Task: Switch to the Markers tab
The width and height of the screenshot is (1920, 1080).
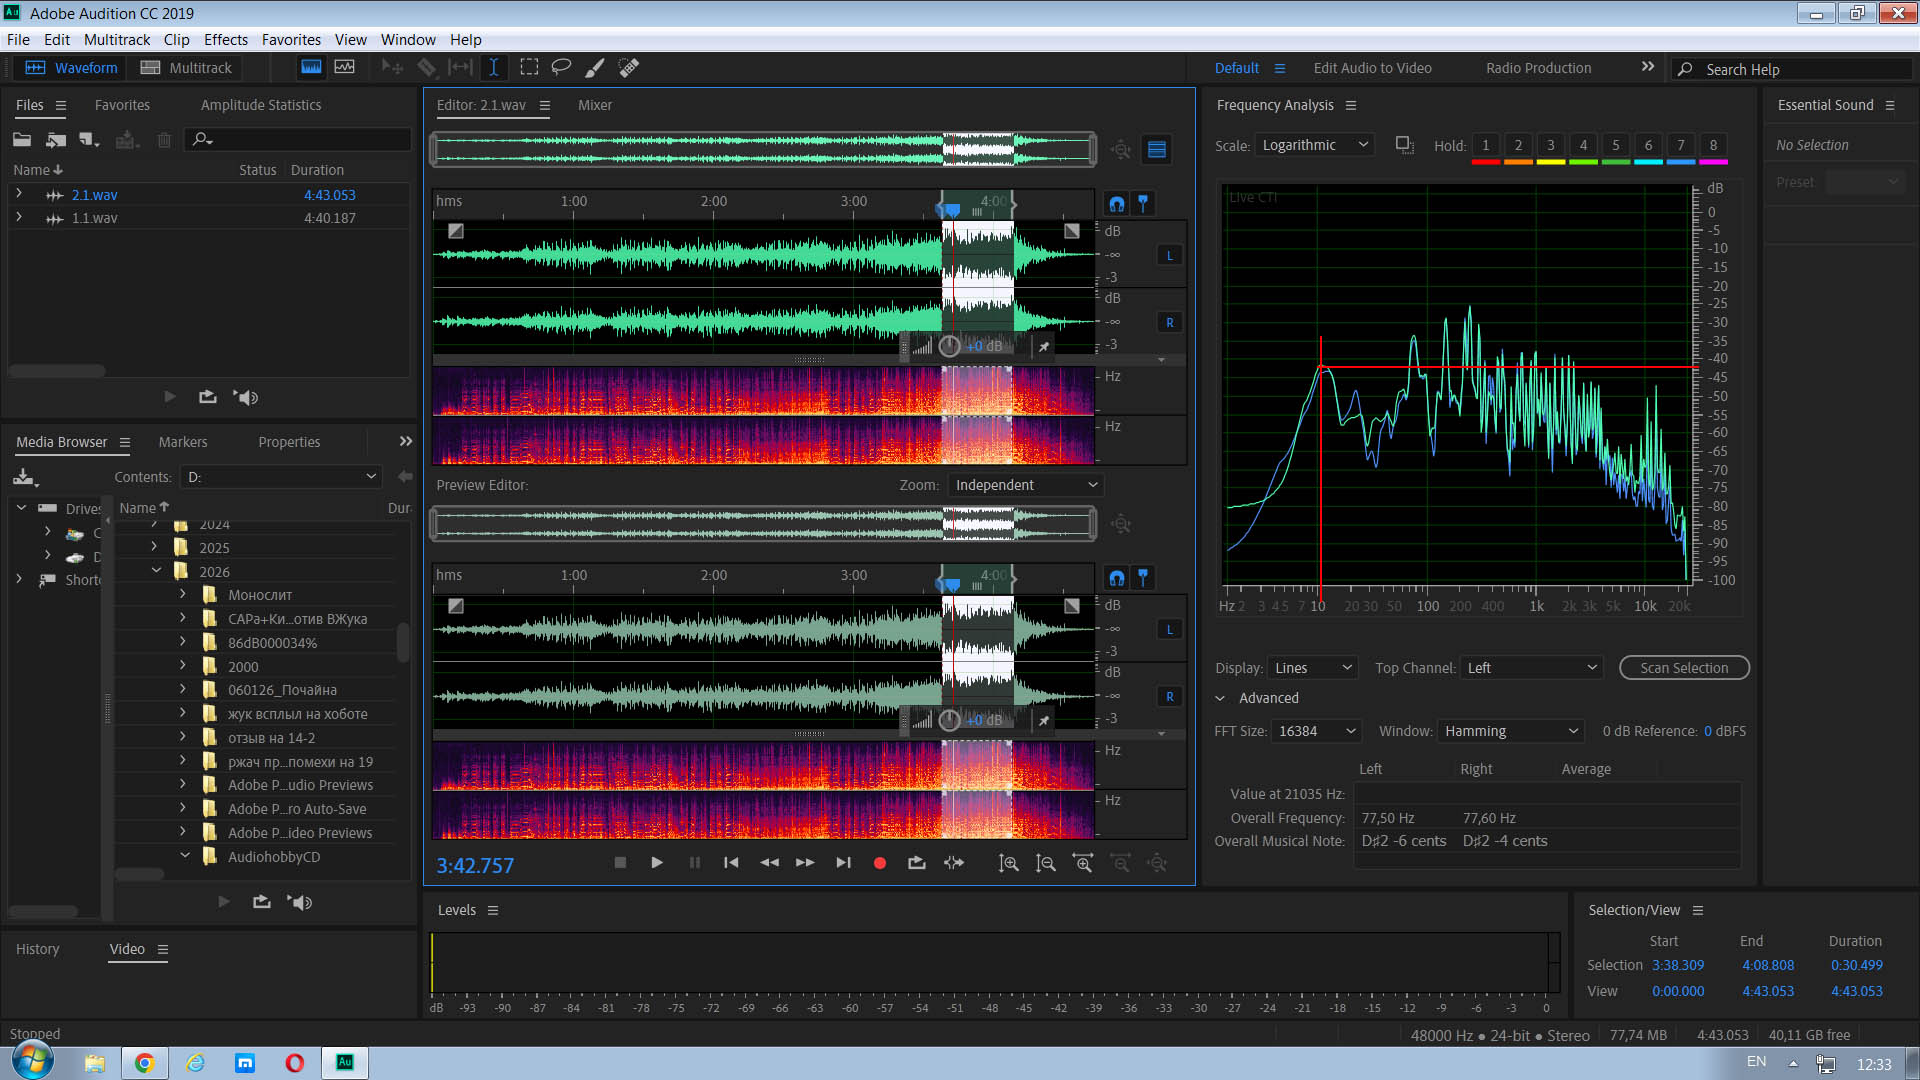Action: [183, 442]
